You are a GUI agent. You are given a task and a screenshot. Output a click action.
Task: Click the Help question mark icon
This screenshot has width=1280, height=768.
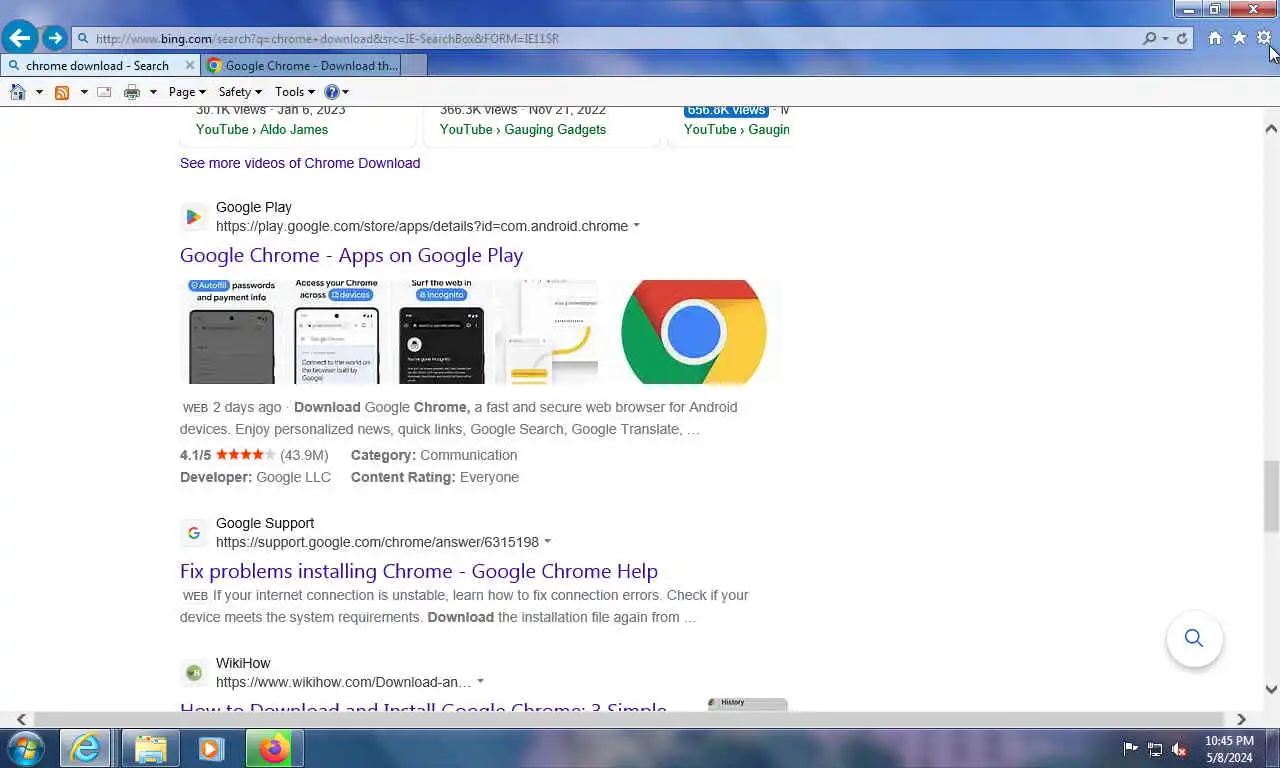click(332, 92)
